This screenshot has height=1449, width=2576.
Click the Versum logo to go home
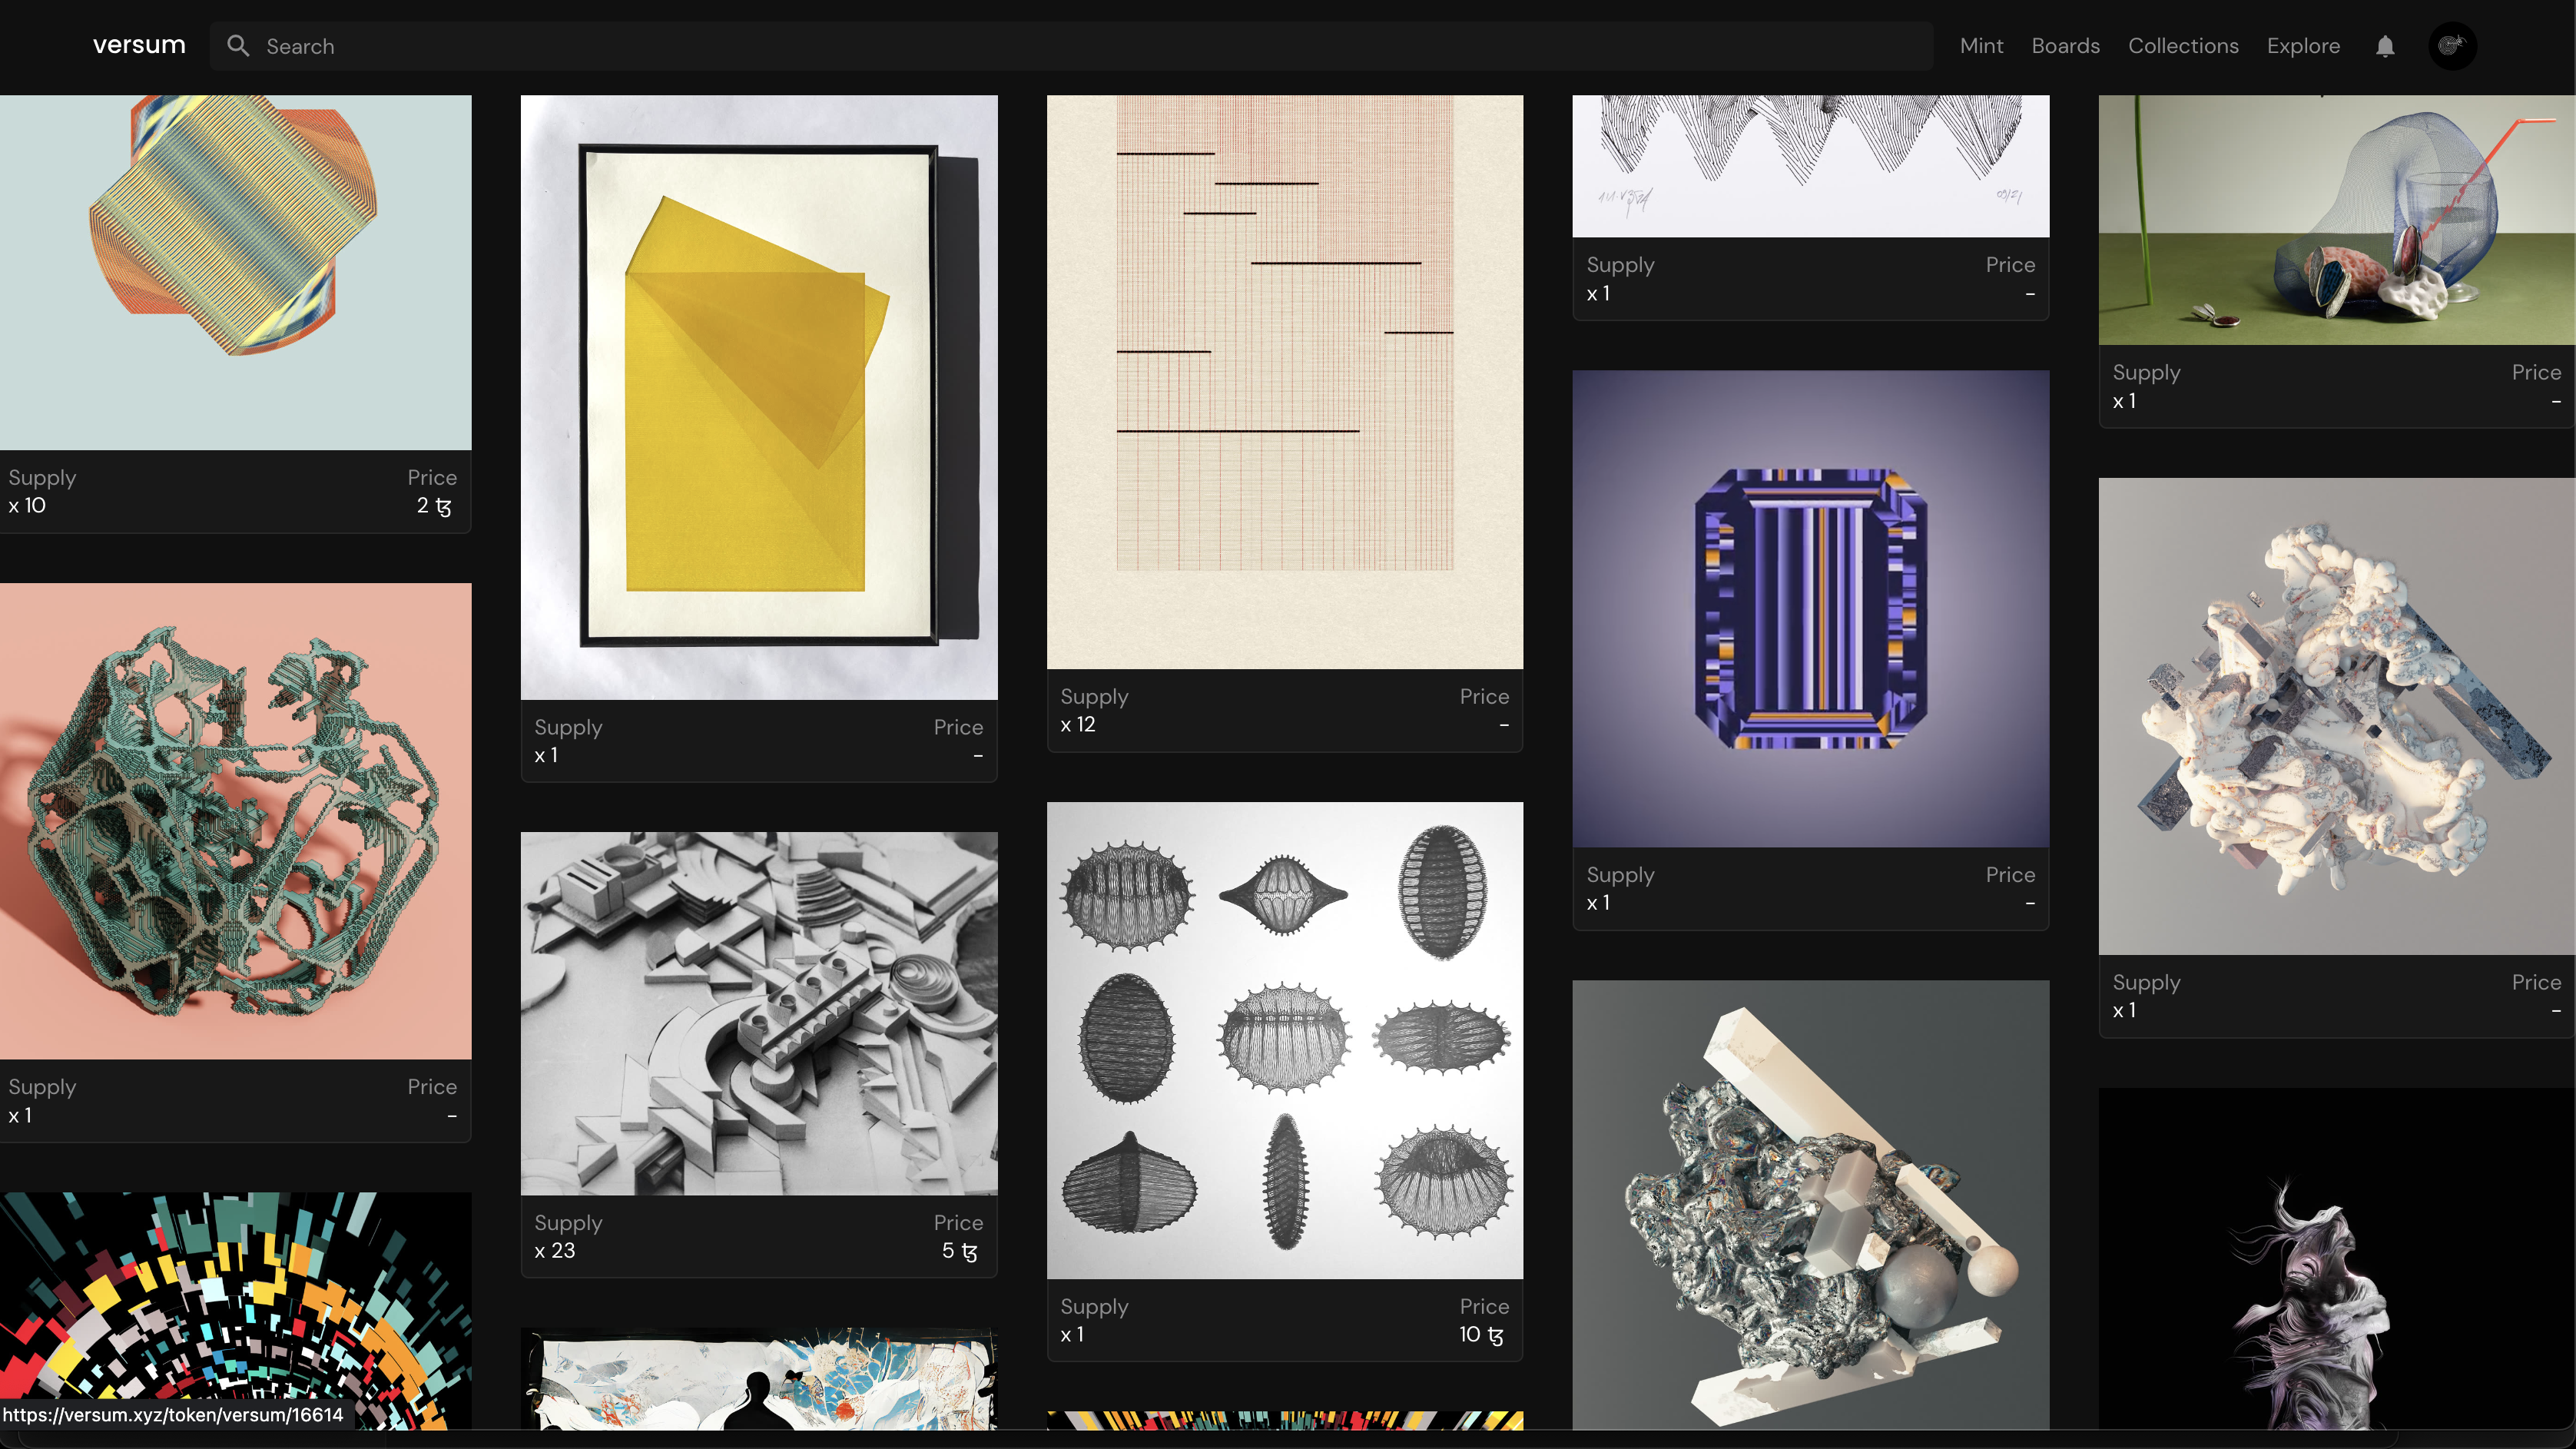coord(138,46)
